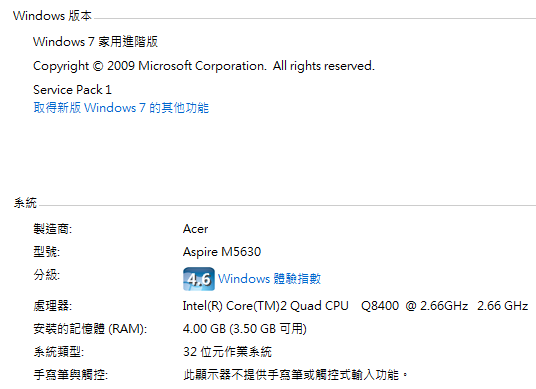Click the 處理器 label
Screen dimensions: 536x389
pyautogui.click(x=53, y=306)
